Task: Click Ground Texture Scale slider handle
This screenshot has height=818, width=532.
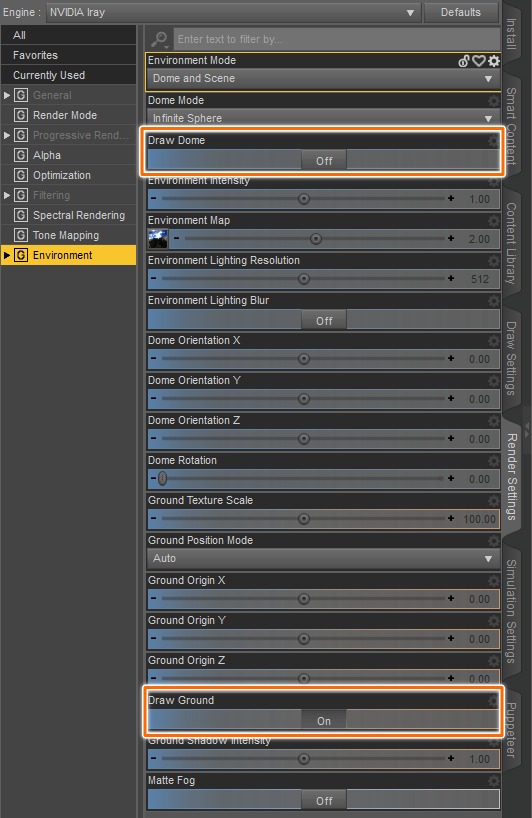Action: click(x=304, y=519)
